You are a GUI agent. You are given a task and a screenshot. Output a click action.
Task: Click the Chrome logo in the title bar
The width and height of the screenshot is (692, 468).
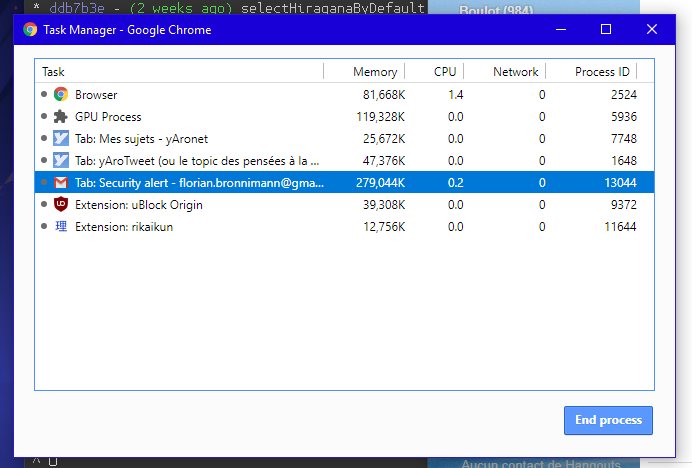(31, 30)
